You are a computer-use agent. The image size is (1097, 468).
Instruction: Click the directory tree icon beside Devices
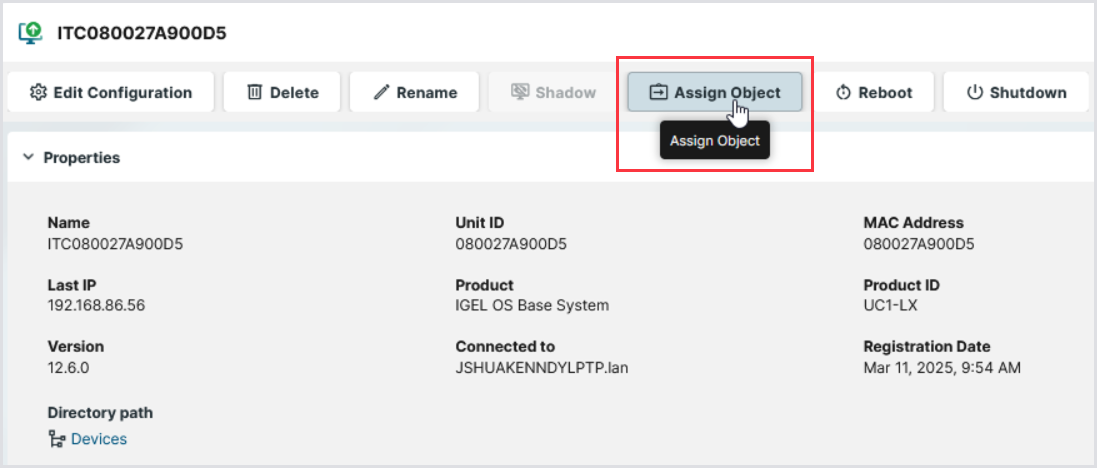(x=57, y=438)
